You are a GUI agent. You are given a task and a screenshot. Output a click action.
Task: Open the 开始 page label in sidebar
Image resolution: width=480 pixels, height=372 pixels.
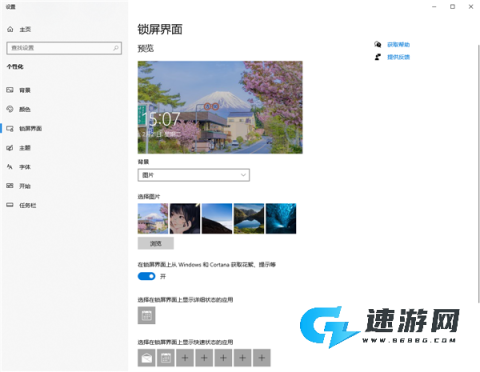(x=25, y=186)
